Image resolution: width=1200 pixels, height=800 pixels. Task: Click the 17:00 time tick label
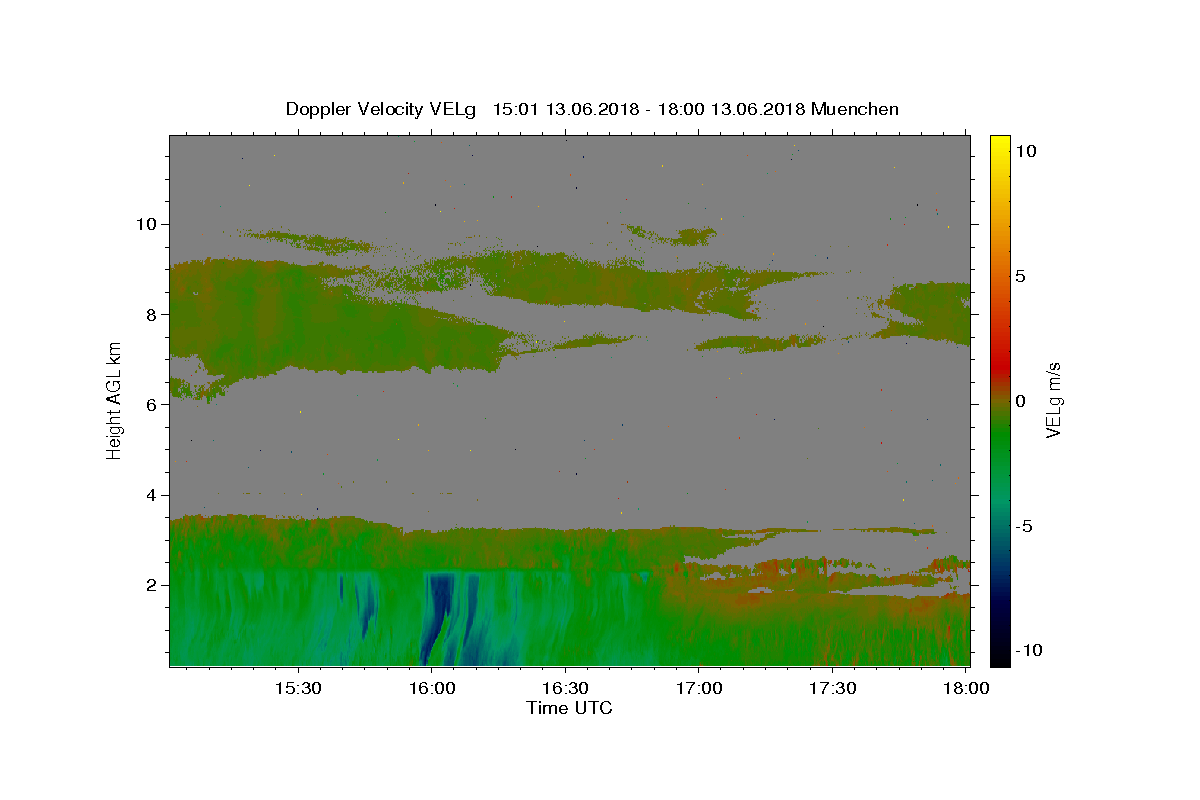point(698,688)
